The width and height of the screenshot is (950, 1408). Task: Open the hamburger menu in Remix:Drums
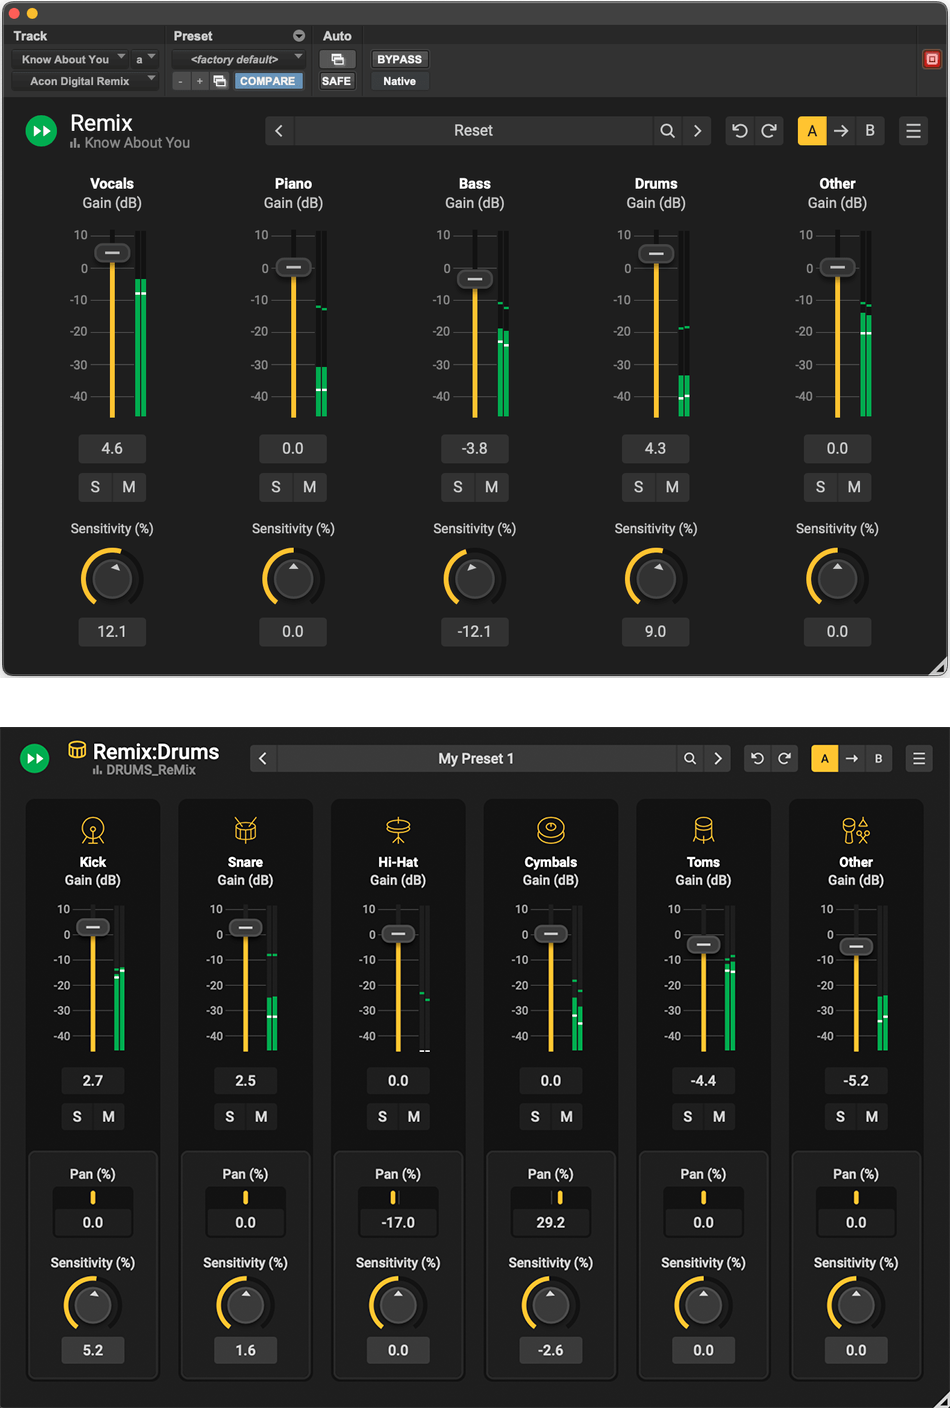tap(919, 758)
